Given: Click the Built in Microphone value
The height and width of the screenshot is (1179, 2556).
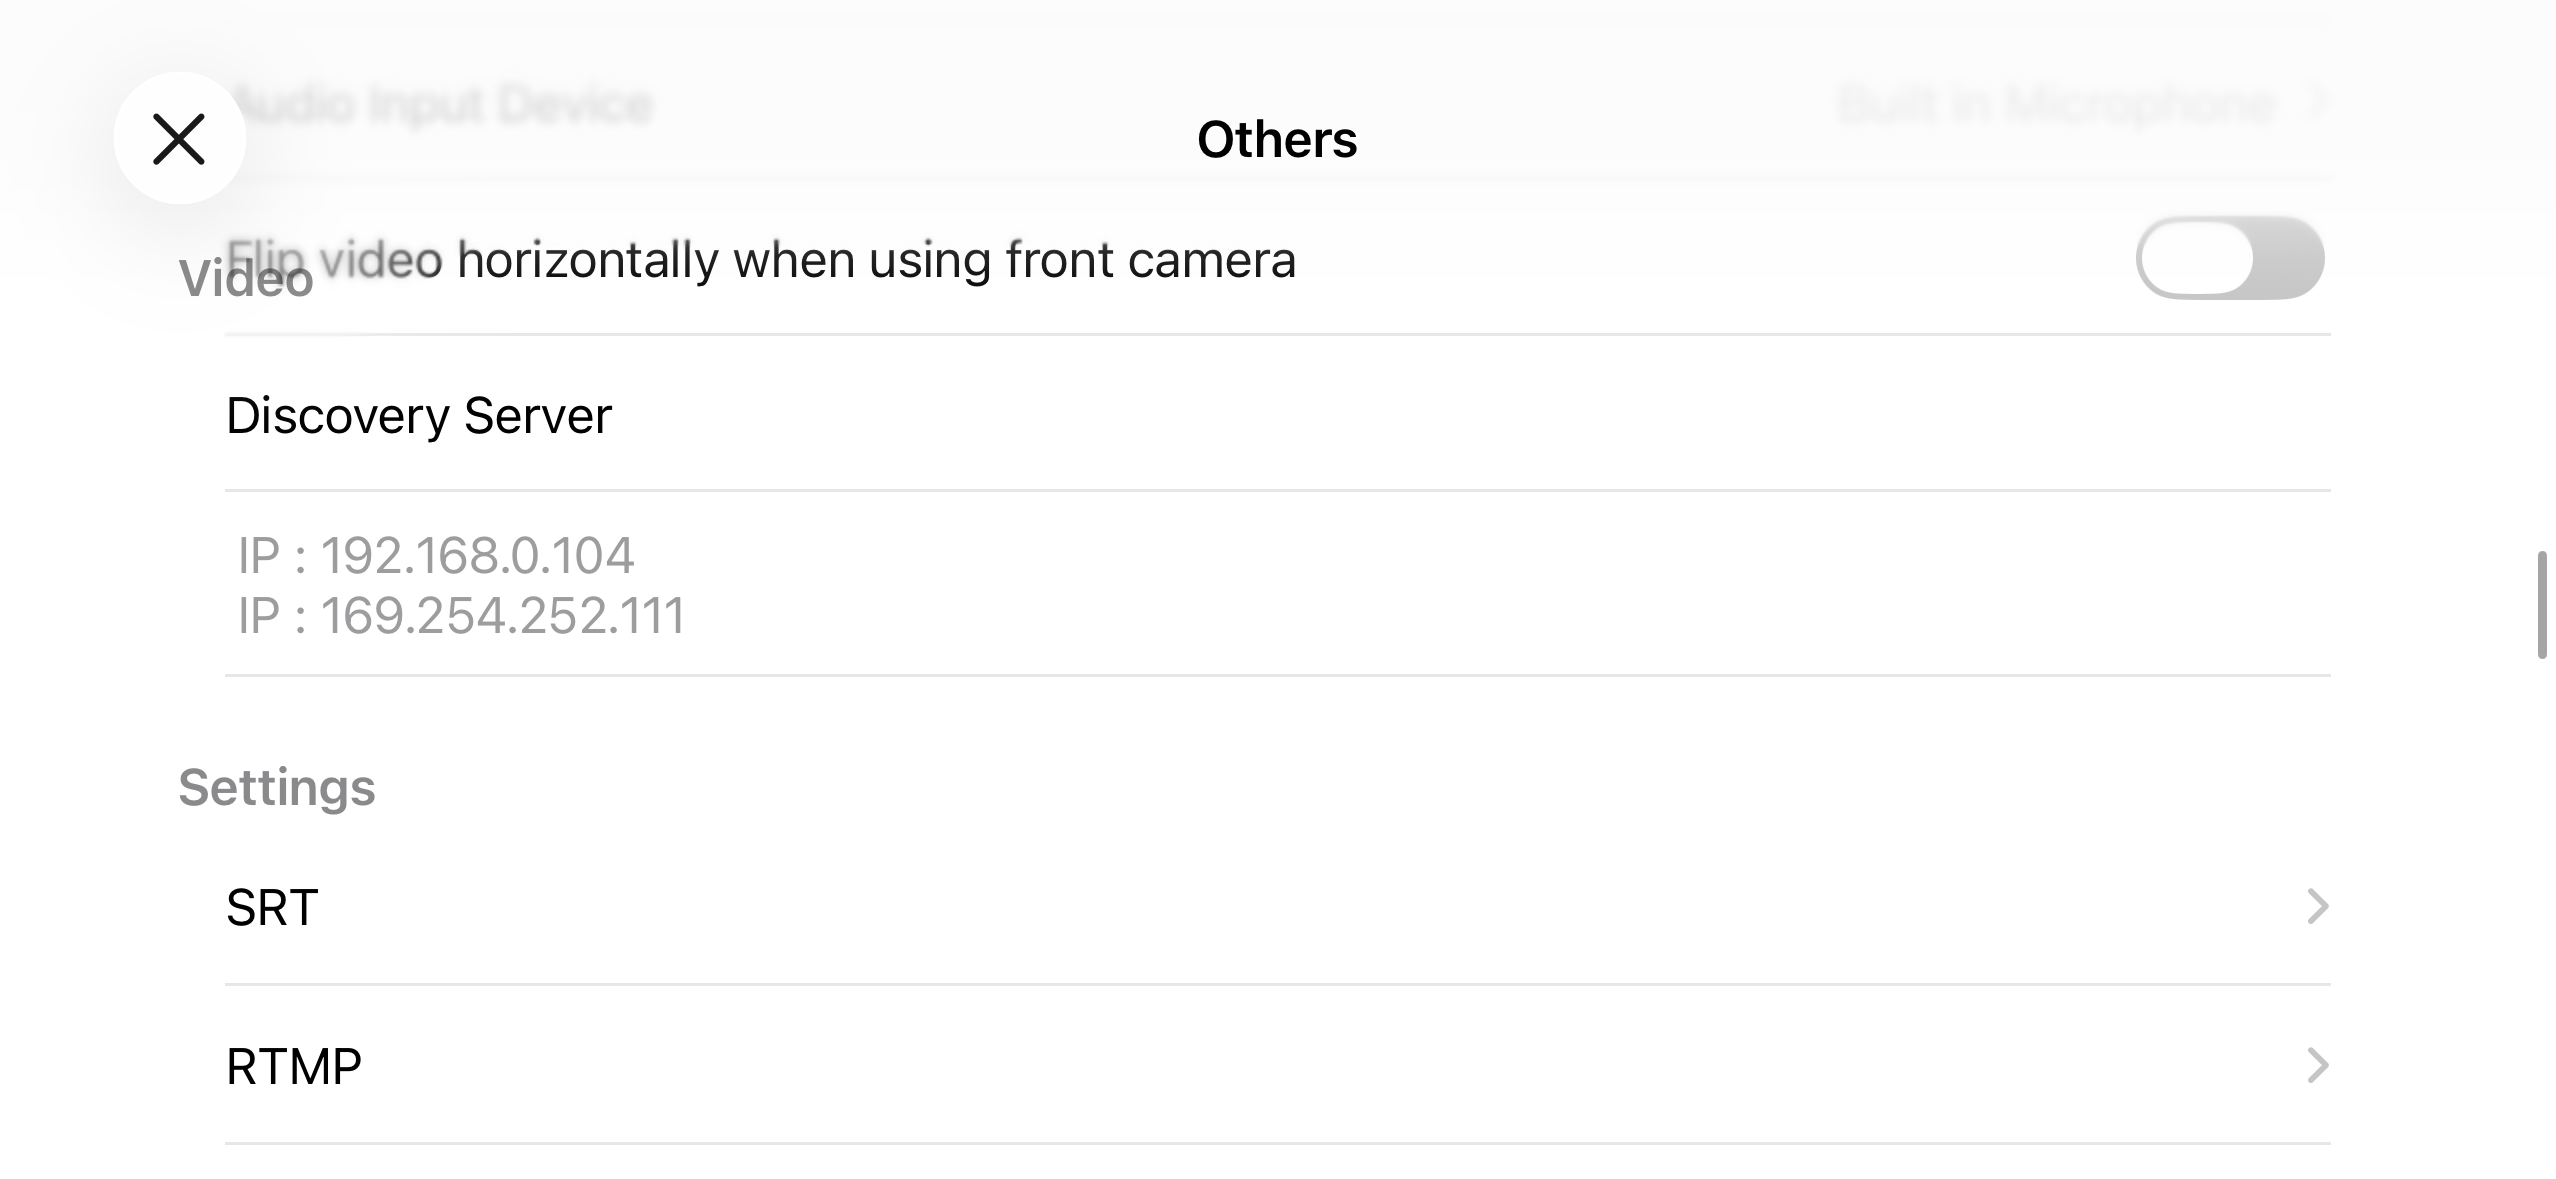Looking at the screenshot, I should click(2056, 104).
